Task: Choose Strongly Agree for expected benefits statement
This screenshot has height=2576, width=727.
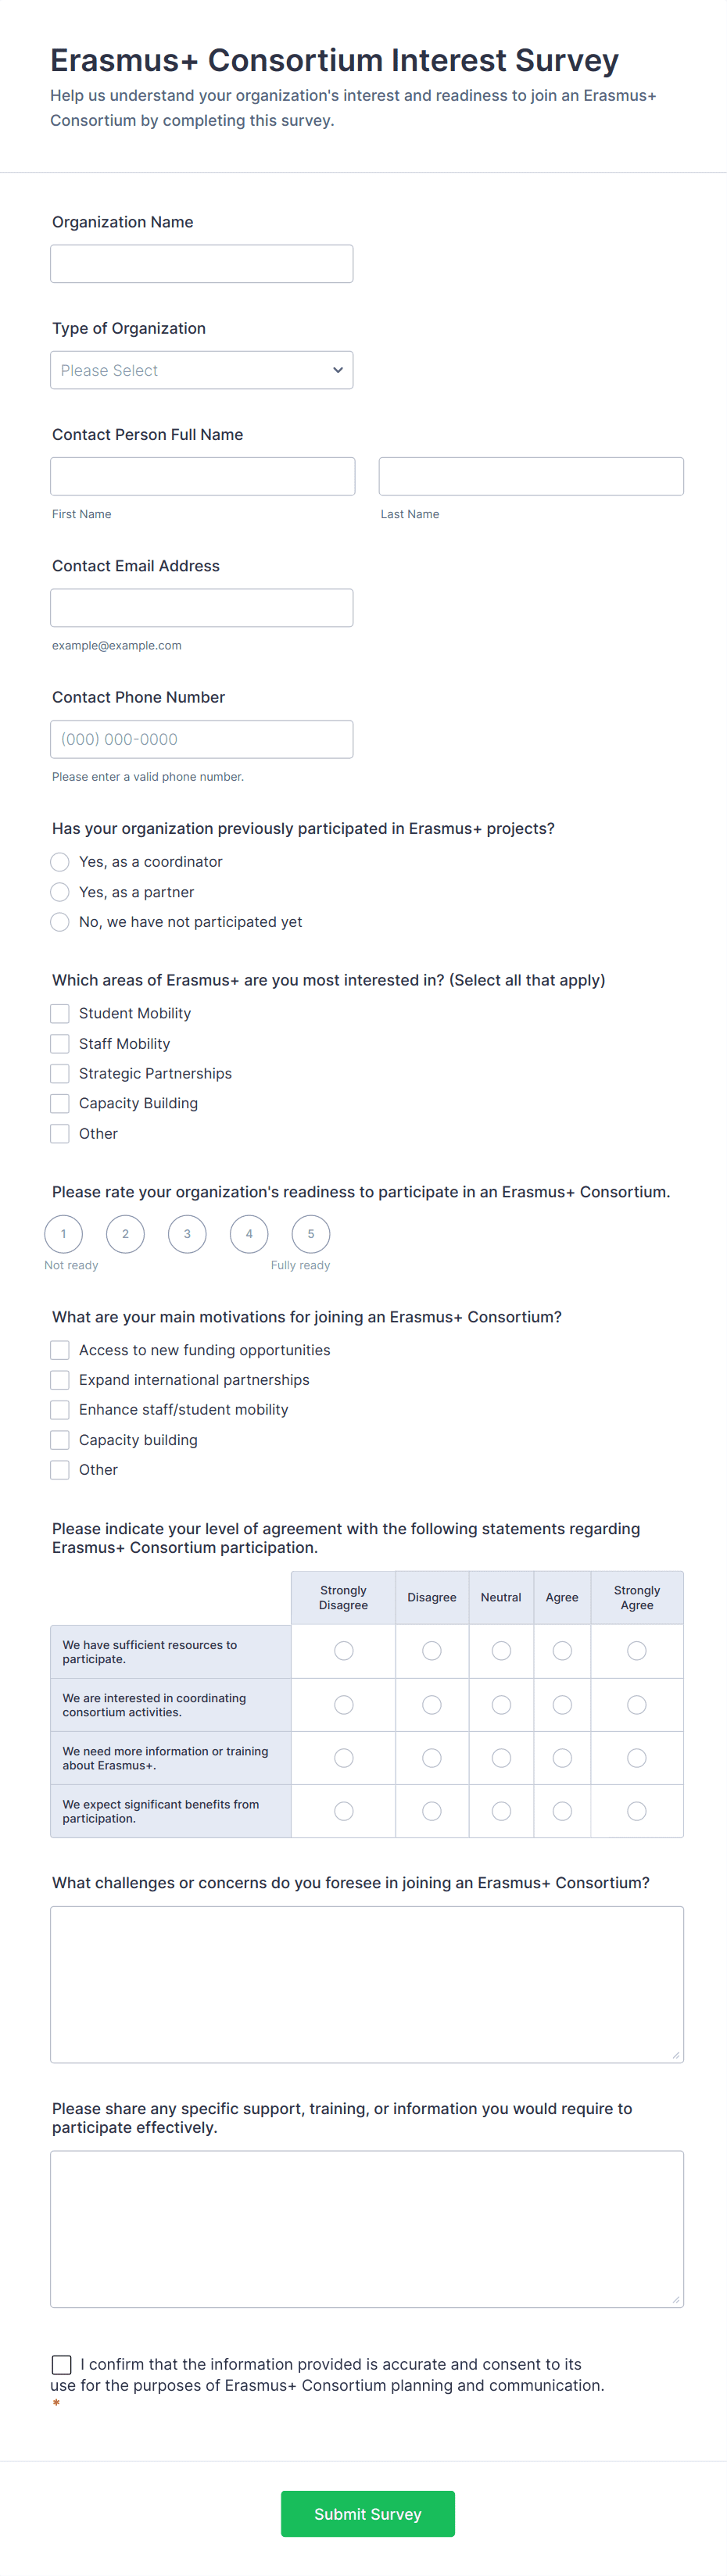Action: 636,1811
